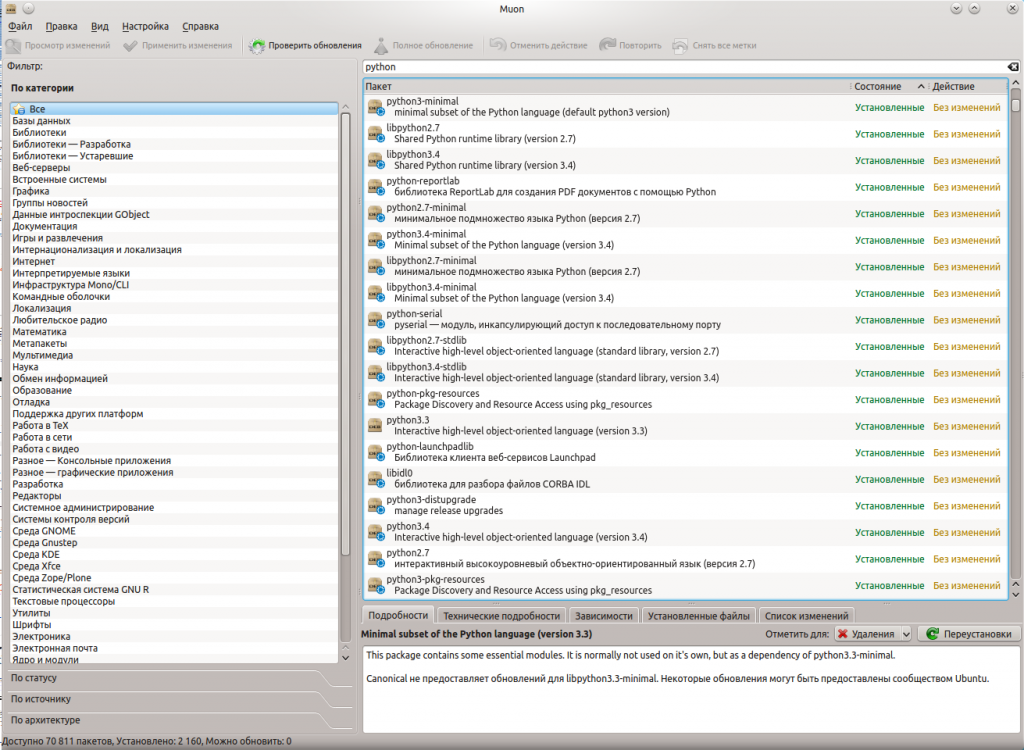Select the python3.4-minimal package row
This screenshot has height=750, width=1024.
pos(685,240)
